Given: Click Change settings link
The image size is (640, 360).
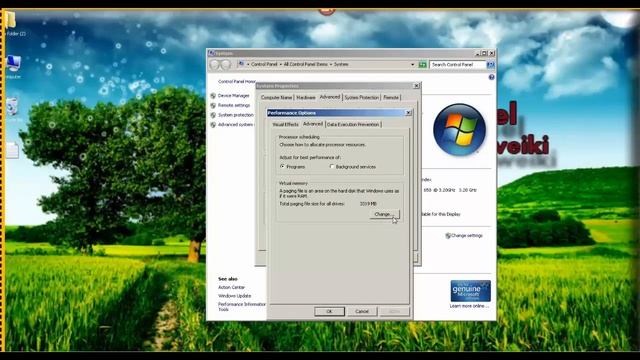Looking at the screenshot, I should (467, 236).
